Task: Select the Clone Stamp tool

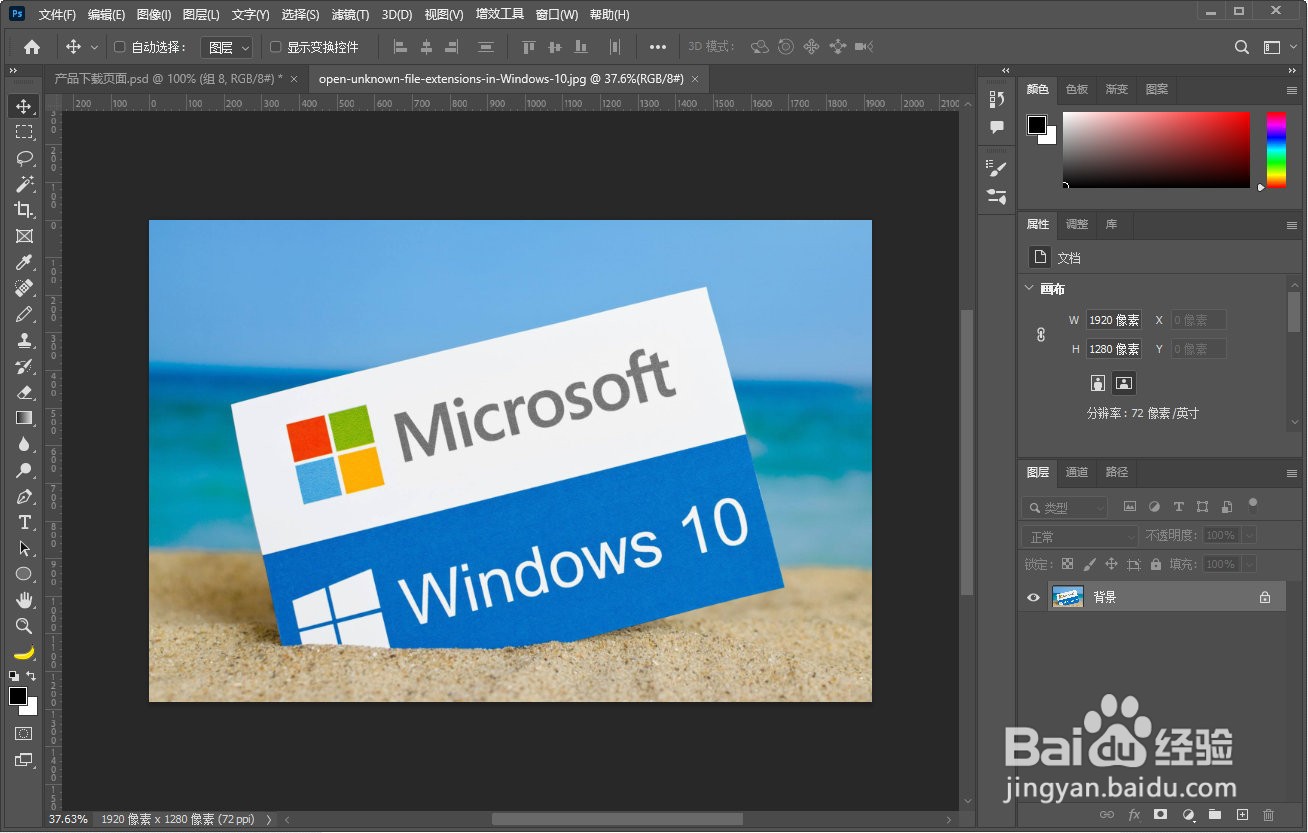Action: (24, 340)
